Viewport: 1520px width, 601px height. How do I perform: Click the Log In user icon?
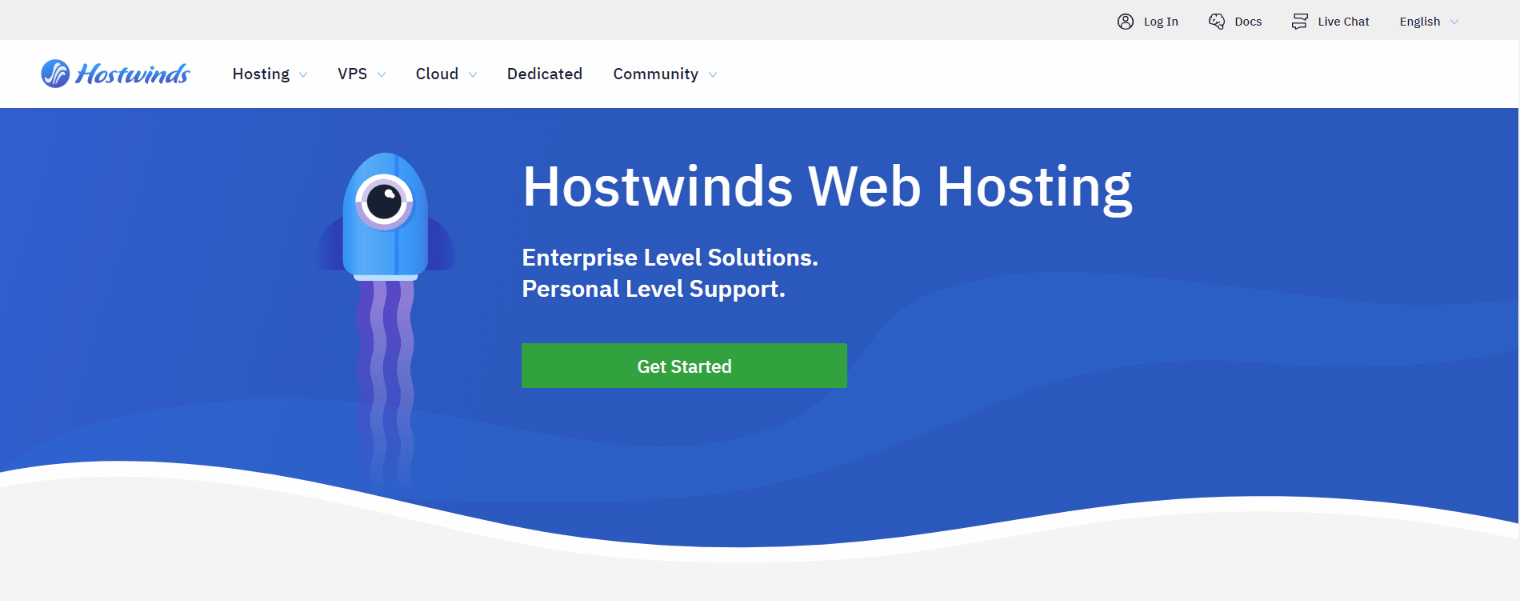(x=1125, y=21)
